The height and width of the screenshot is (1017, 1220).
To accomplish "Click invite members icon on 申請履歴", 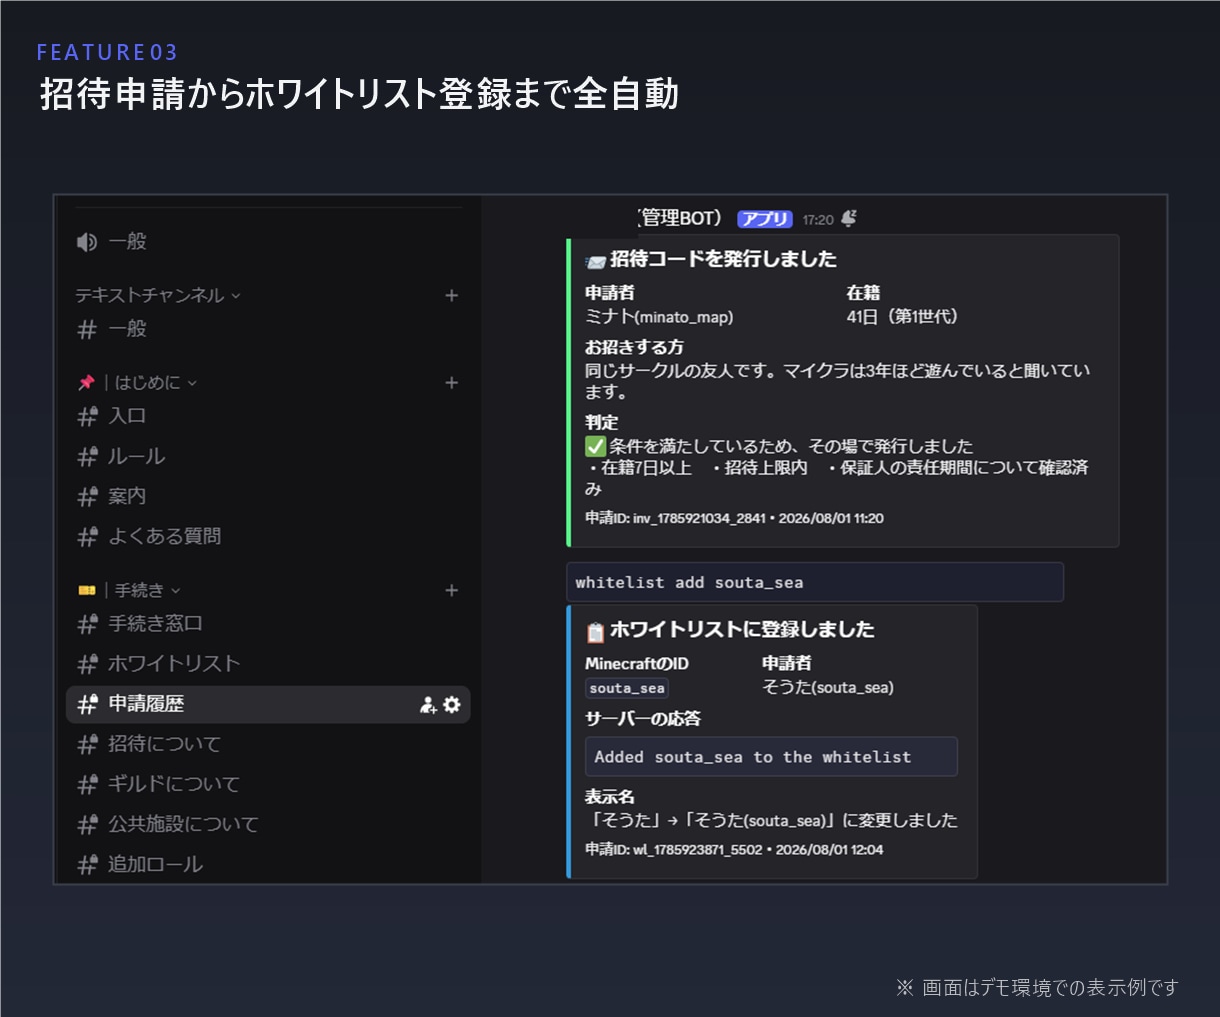I will [x=428, y=705].
